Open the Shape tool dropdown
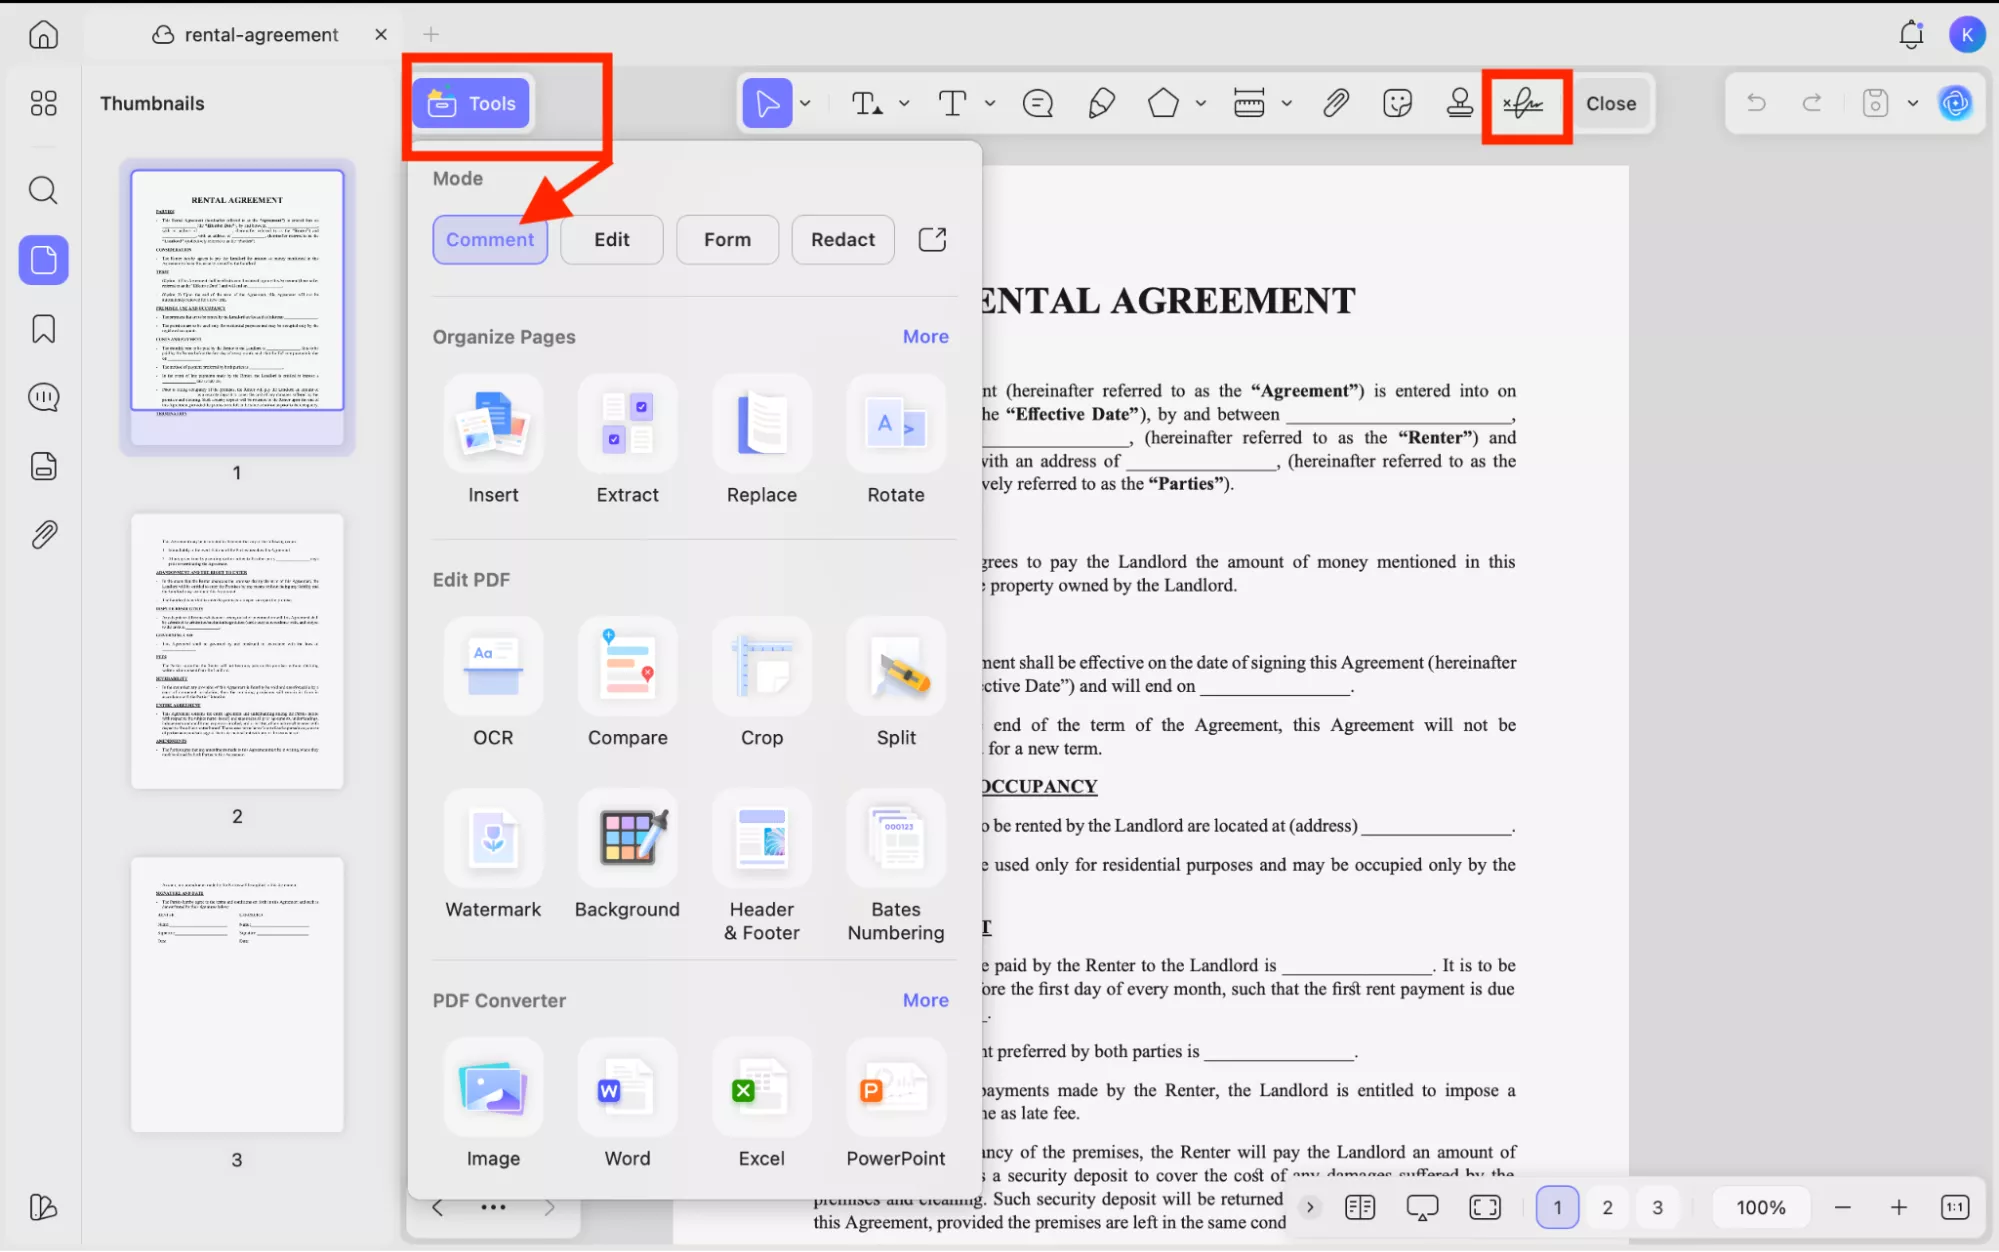 (1201, 103)
